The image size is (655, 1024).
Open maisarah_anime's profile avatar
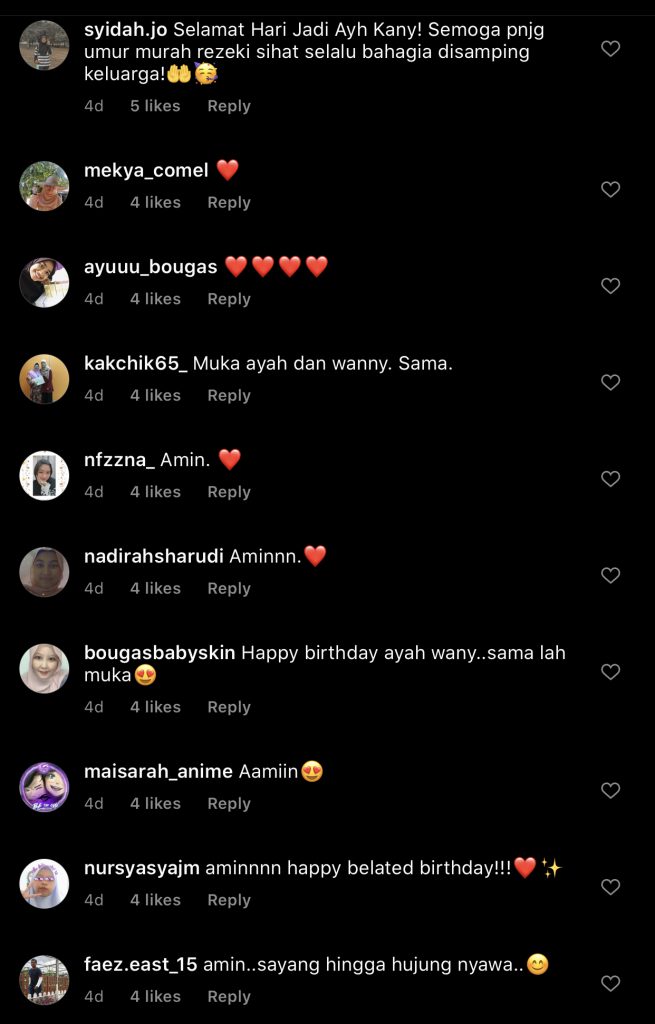click(44, 787)
